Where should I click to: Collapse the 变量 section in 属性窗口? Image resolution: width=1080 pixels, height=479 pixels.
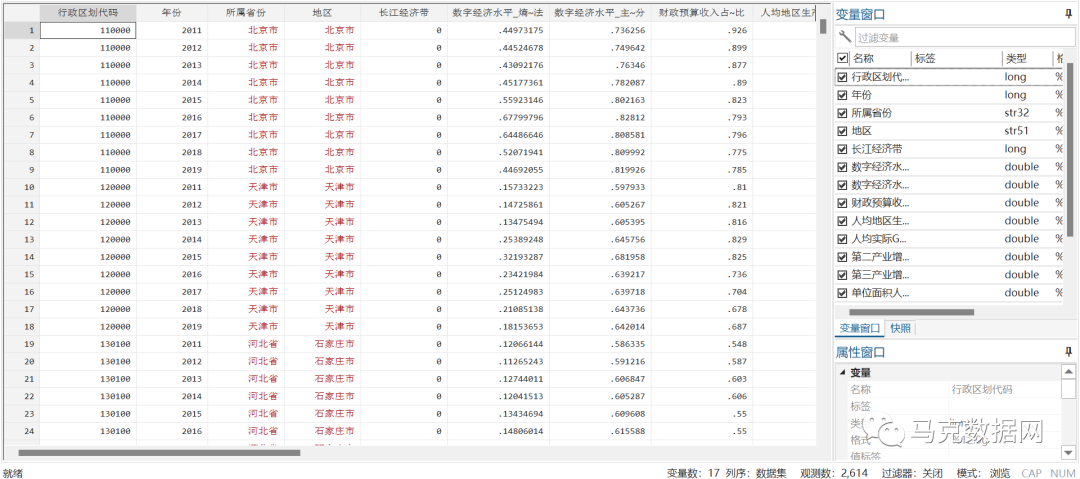(x=842, y=373)
